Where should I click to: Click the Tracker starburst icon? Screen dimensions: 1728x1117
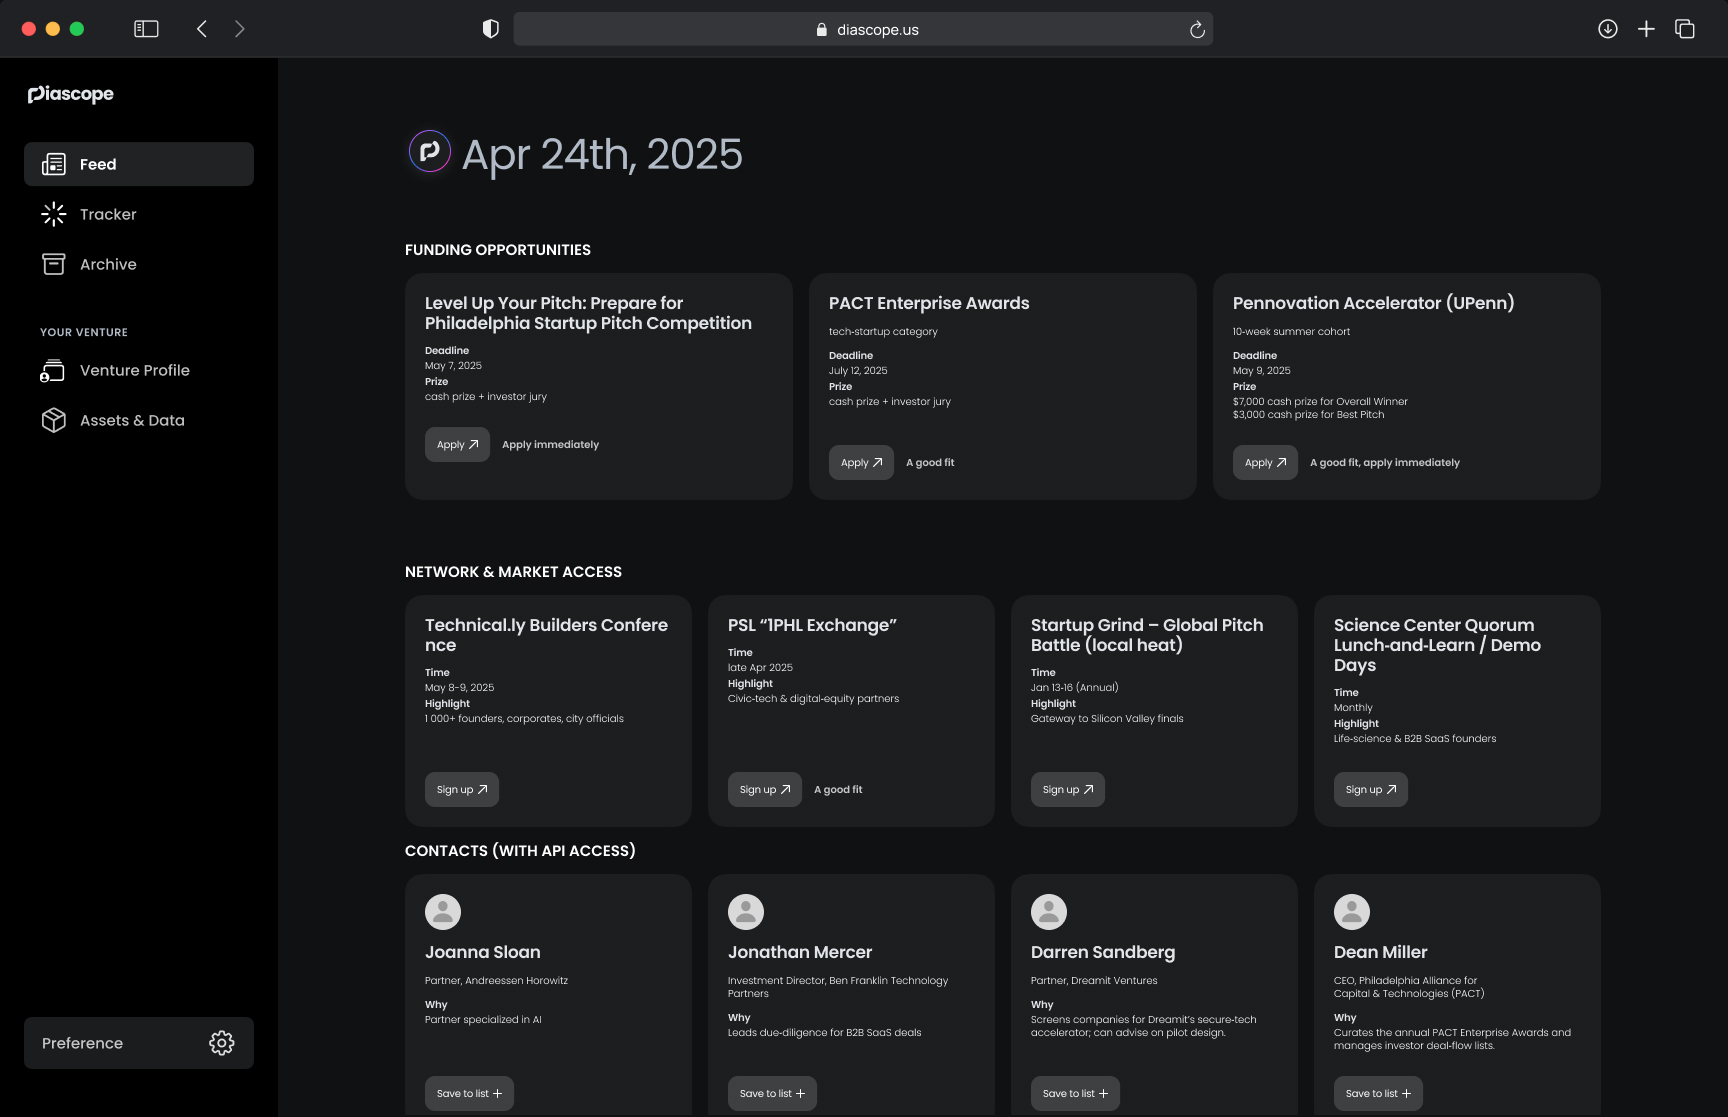pyautogui.click(x=54, y=214)
